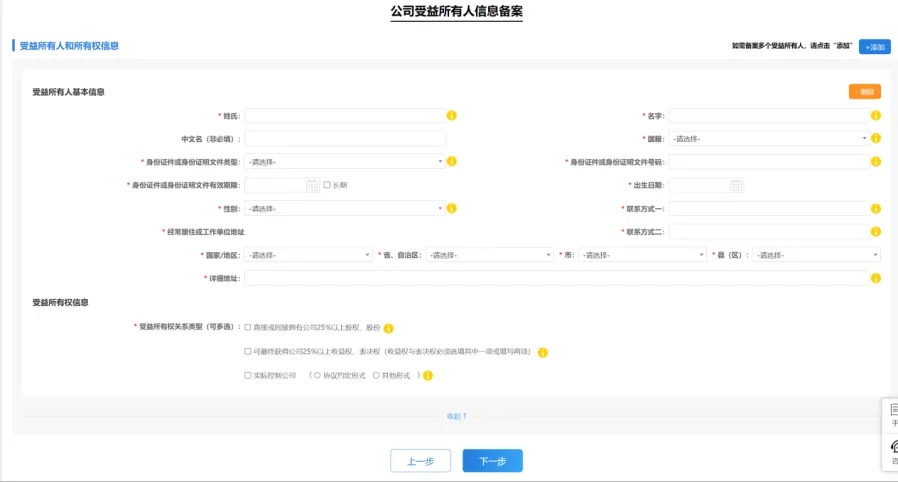The width and height of the screenshot is (898, 483).
Task: Check 直接或间接拥有公司25%以上股权 option
Action: [x=248, y=327]
